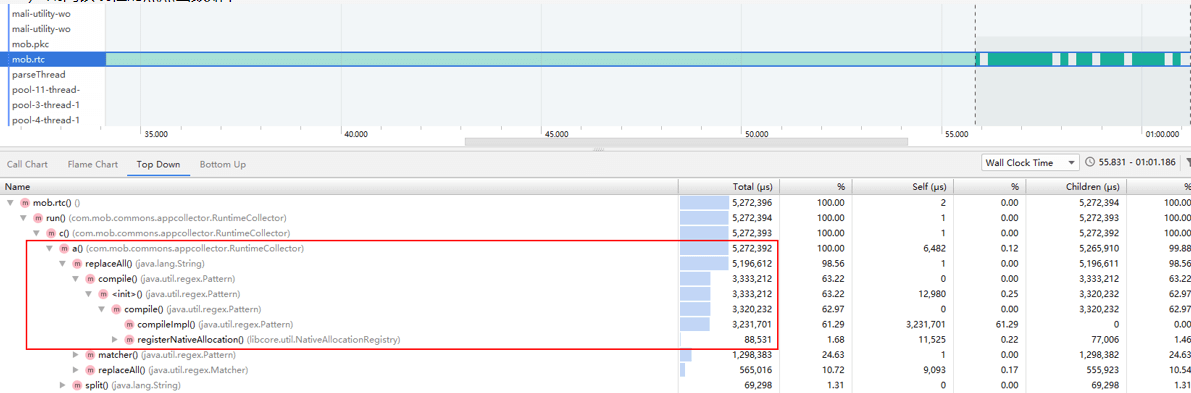This screenshot has height=393, width=1191.
Task: Click the self value 9,093
Action: (x=935, y=370)
